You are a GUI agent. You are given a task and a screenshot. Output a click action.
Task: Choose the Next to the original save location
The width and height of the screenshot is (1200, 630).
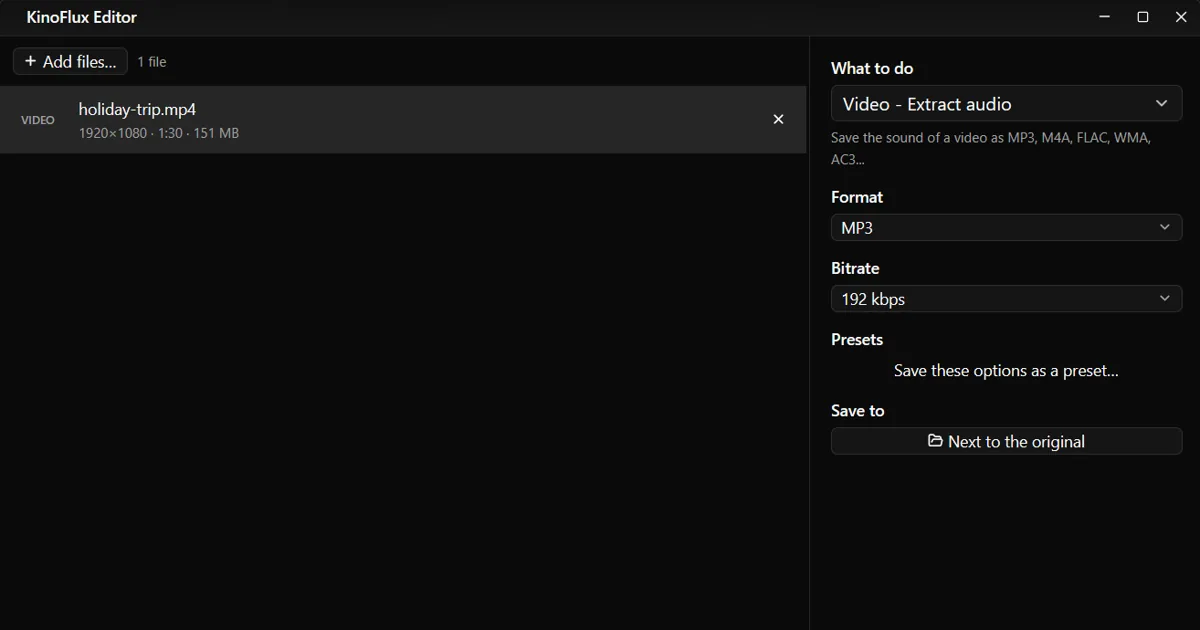(1006, 441)
